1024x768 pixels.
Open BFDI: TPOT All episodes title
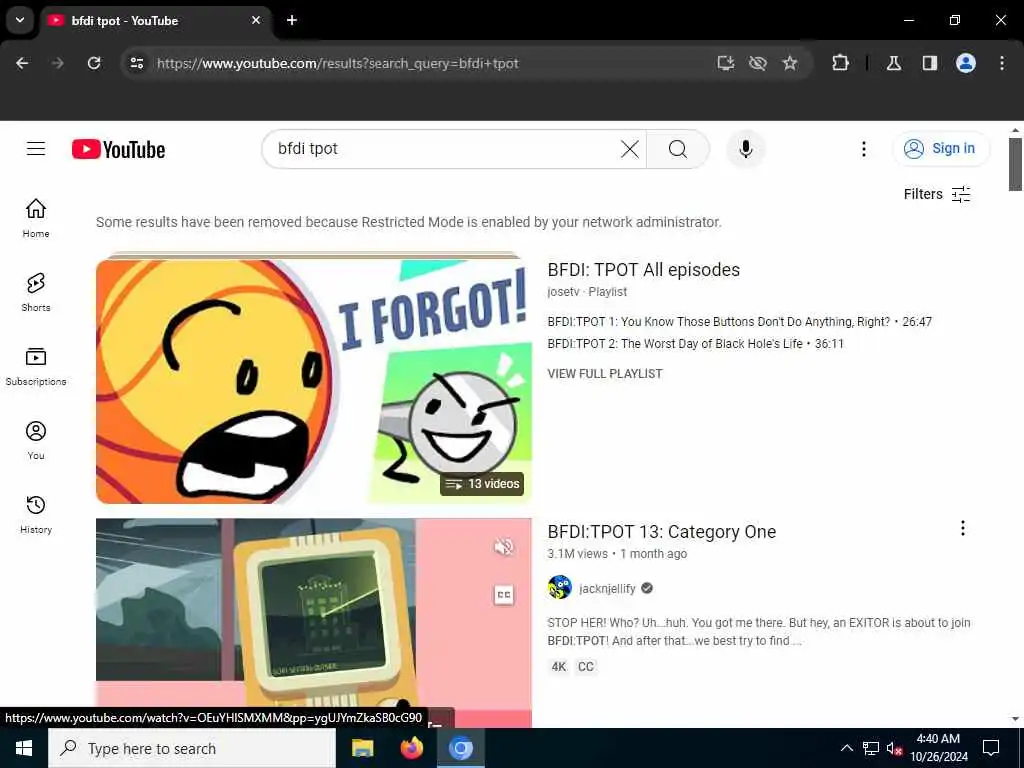click(643, 270)
